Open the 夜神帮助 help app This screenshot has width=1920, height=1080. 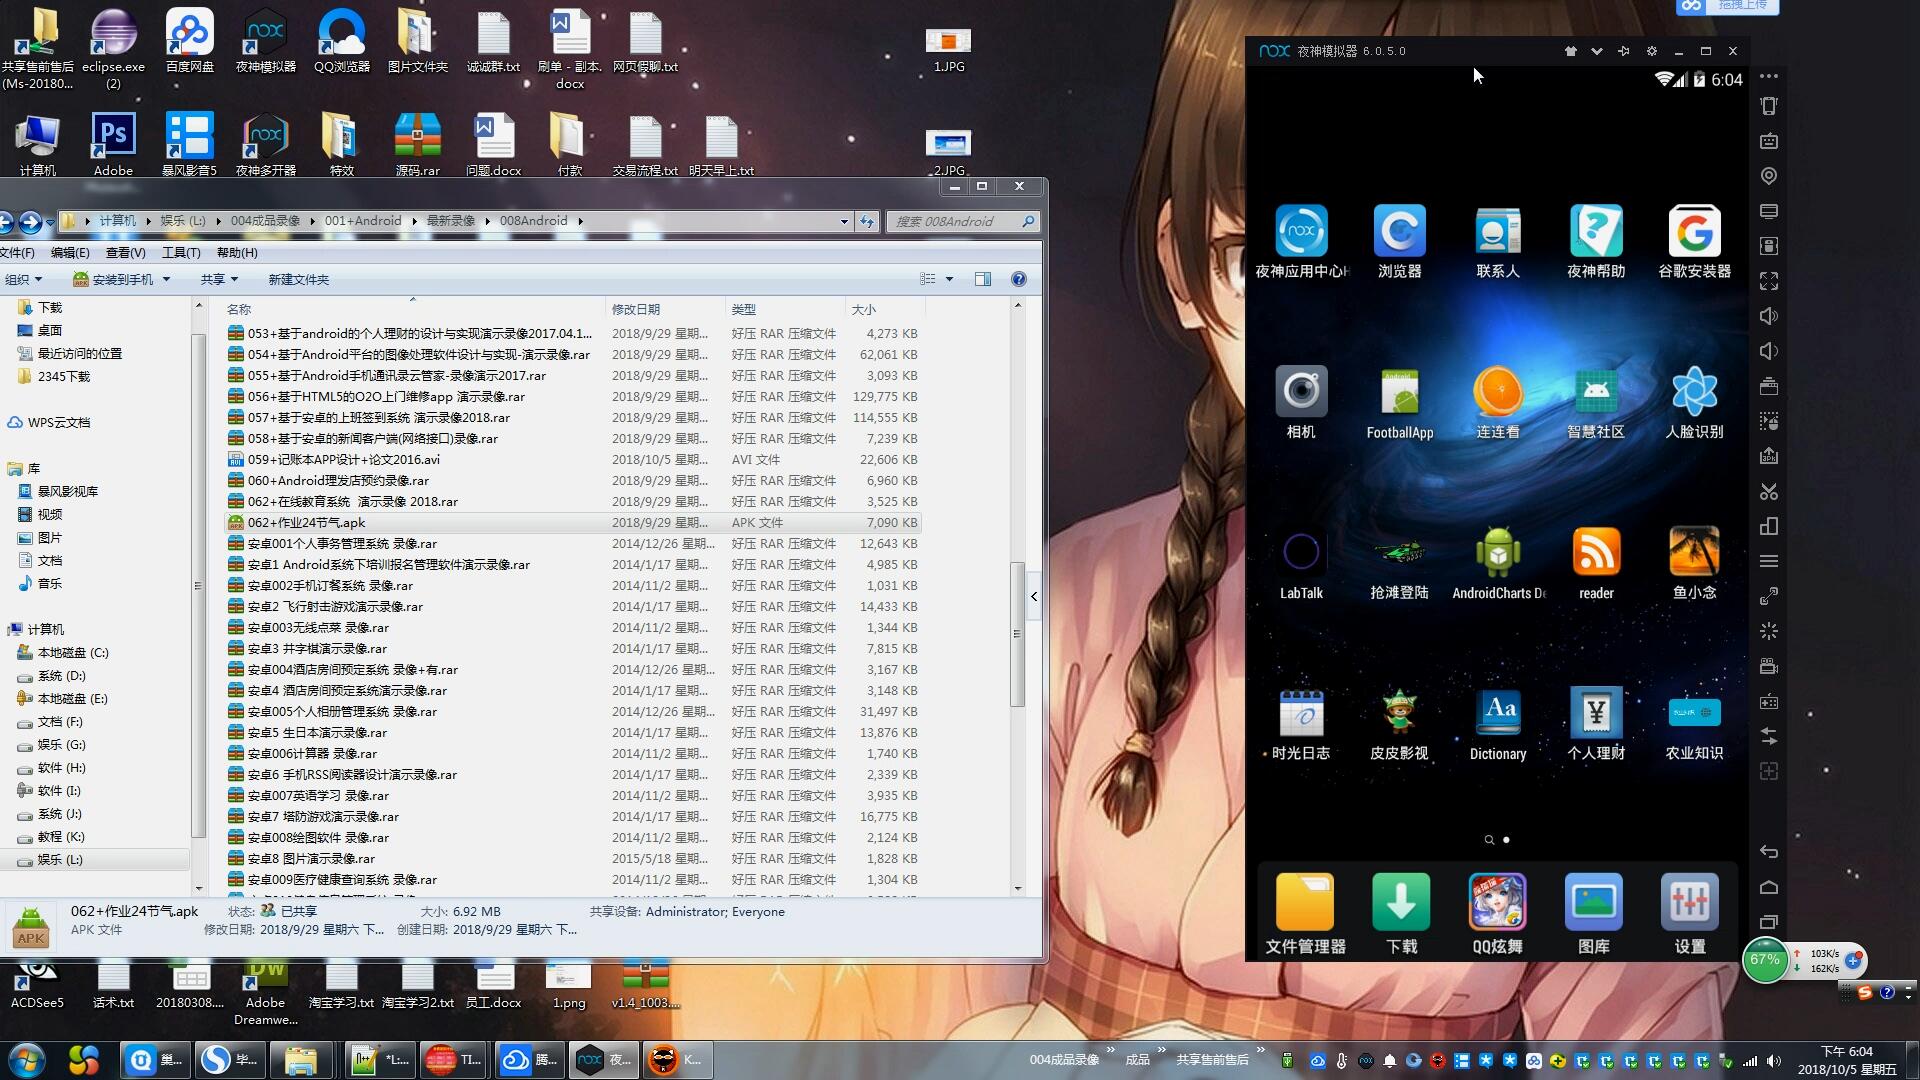[x=1596, y=242]
